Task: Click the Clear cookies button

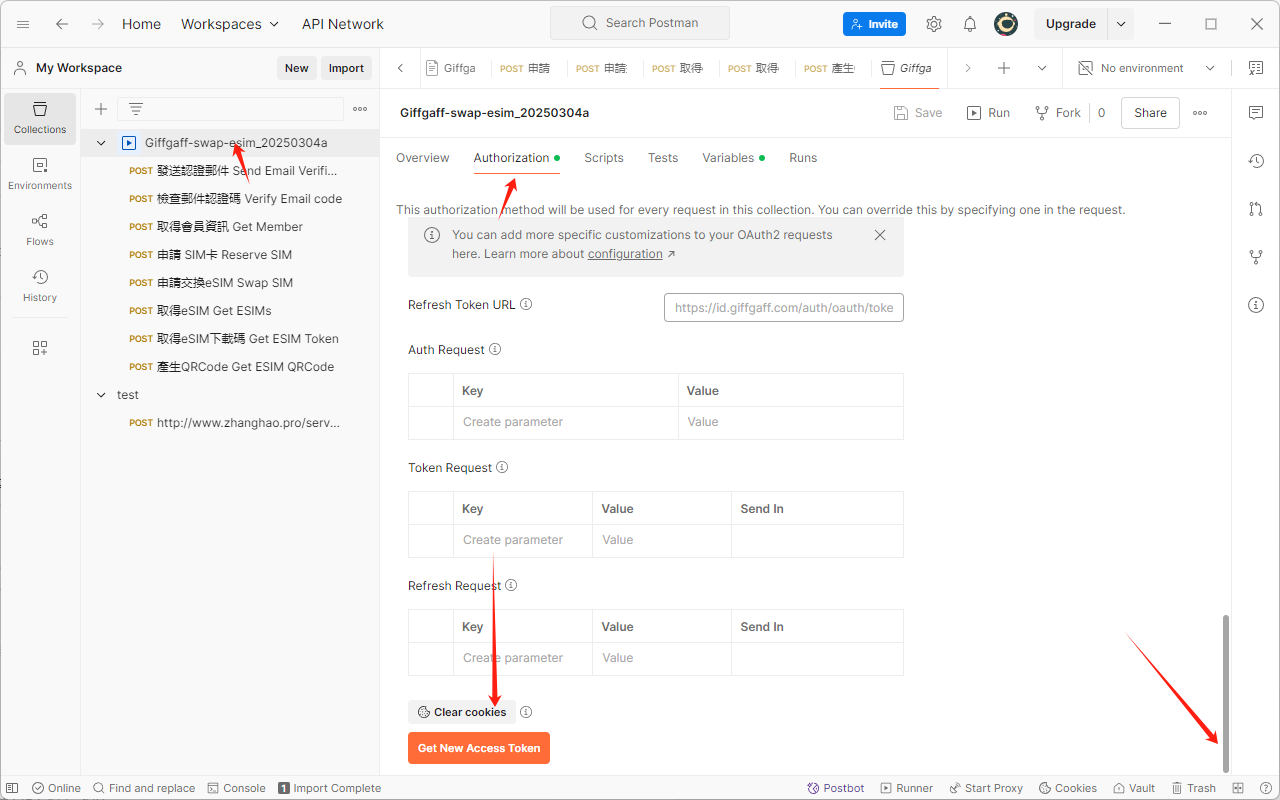Action: coord(462,712)
